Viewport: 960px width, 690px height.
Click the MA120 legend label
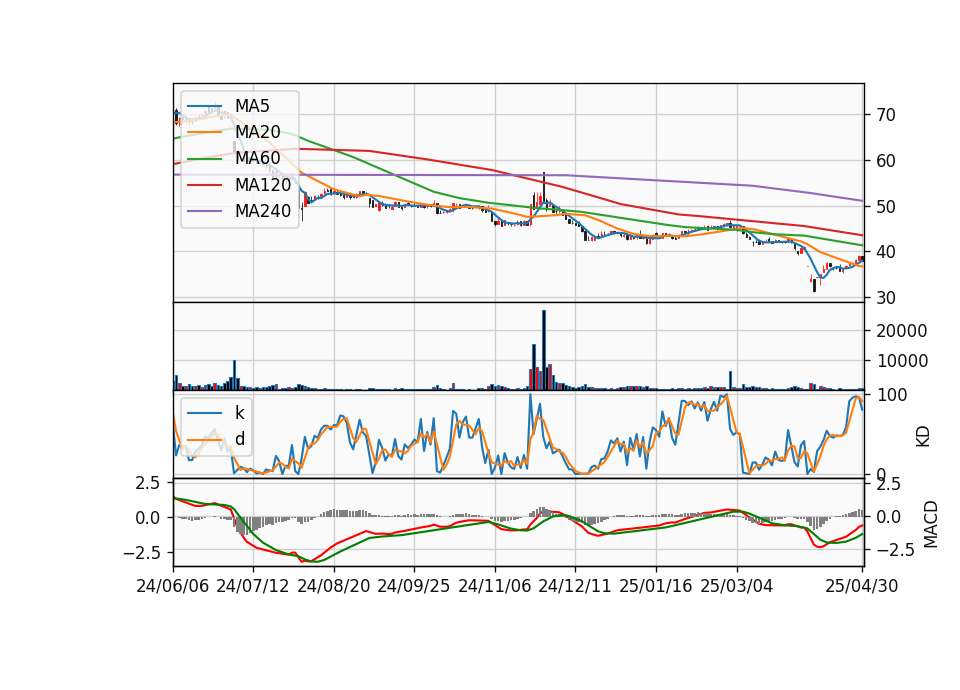(x=263, y=184)
